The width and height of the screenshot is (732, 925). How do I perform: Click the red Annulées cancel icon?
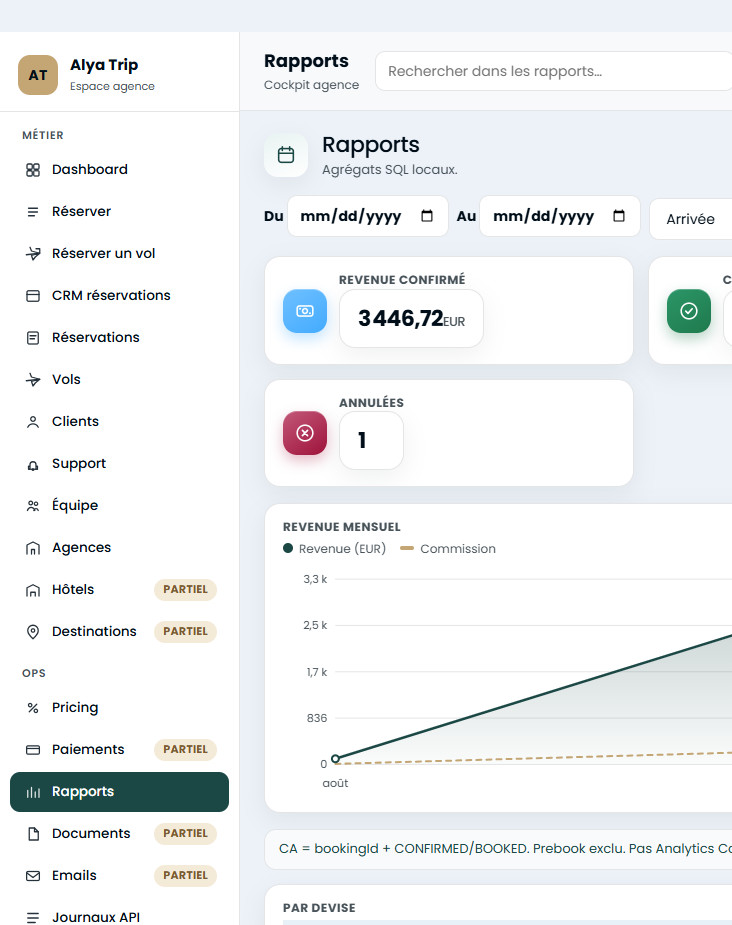coord(305,433)
